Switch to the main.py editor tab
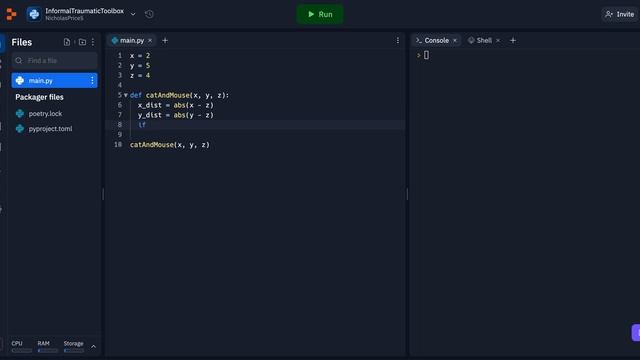Image resolution: width=640 pixels, height=360 pixels. click(131, 40)
